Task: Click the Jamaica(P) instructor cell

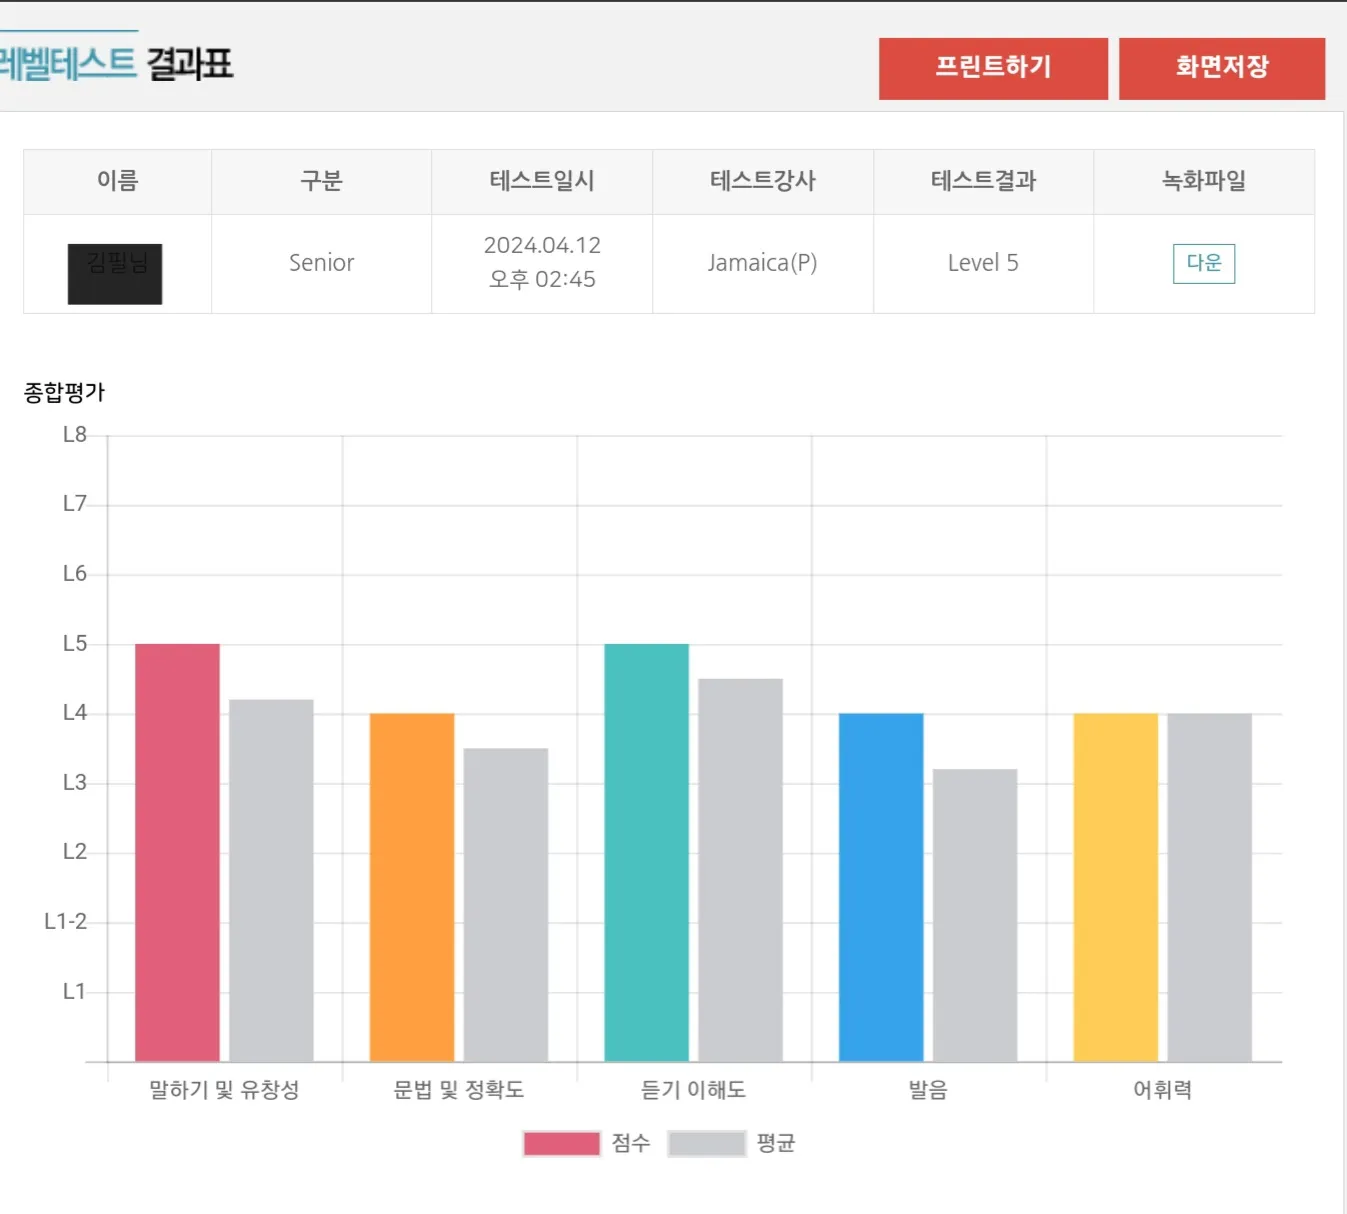Action: pos(762,263)
